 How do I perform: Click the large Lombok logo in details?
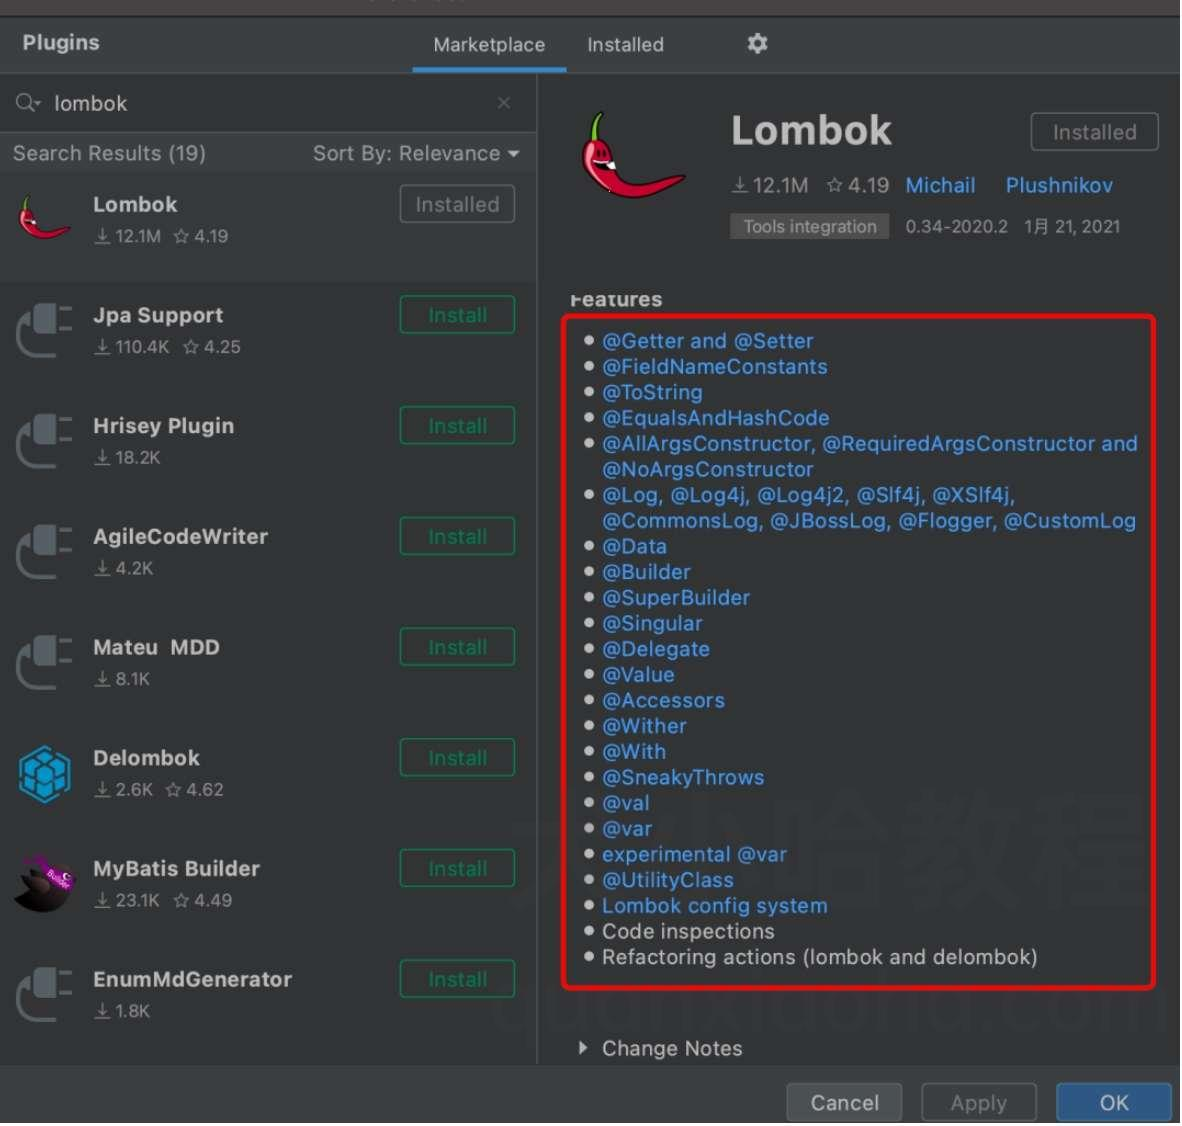click(630, 157)
